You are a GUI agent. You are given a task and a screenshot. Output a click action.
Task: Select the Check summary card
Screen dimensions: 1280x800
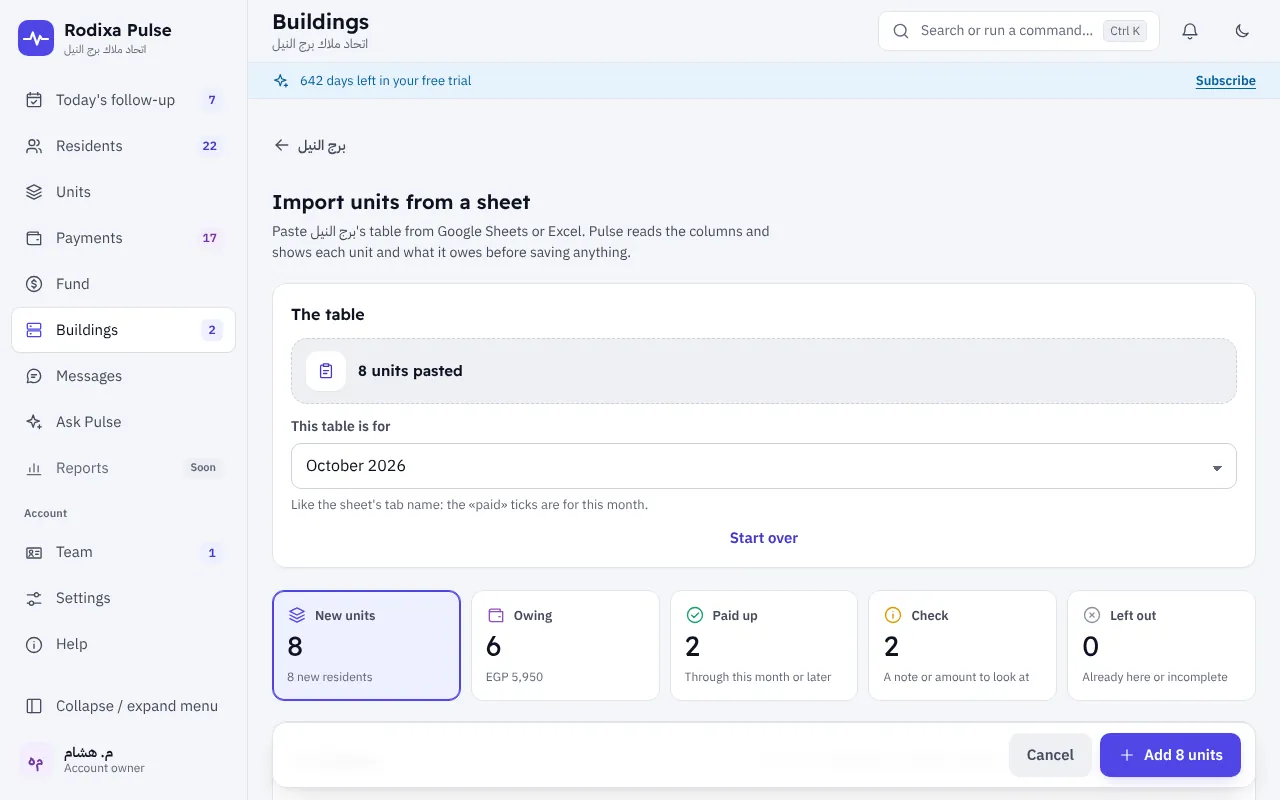(962, 645)
